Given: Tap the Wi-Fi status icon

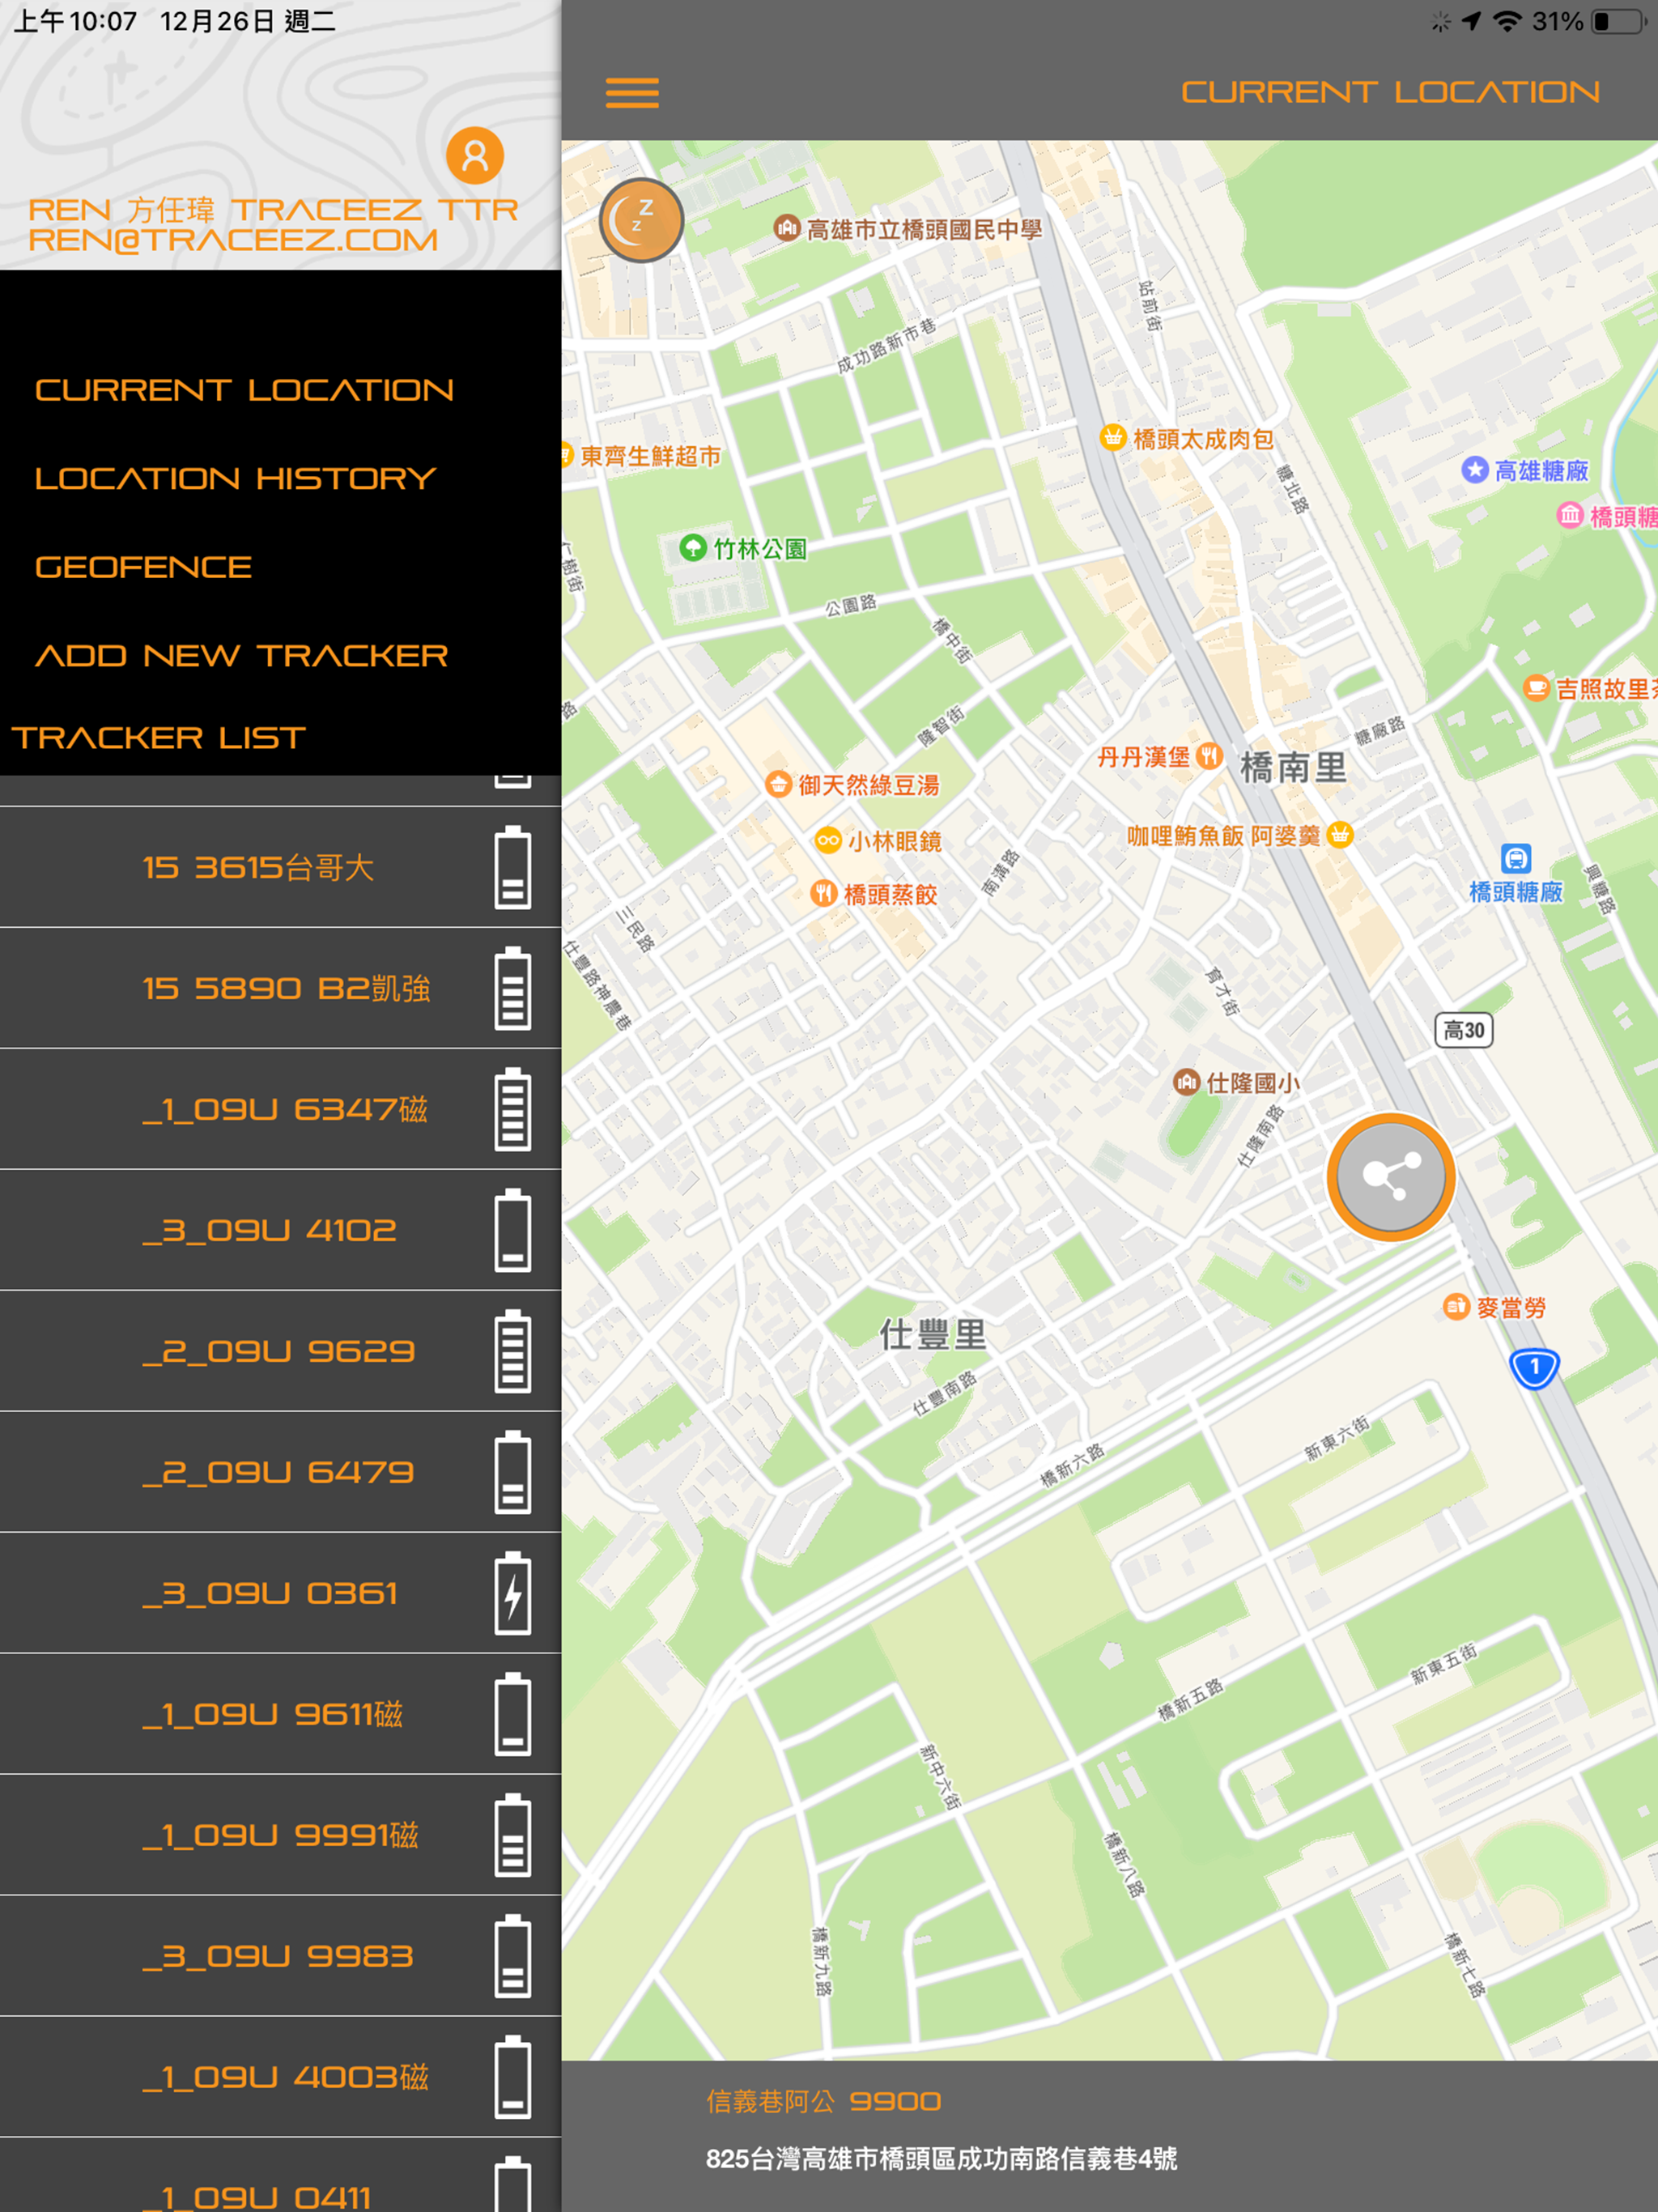Looking at the screenshot, I should click(1506, 21).
